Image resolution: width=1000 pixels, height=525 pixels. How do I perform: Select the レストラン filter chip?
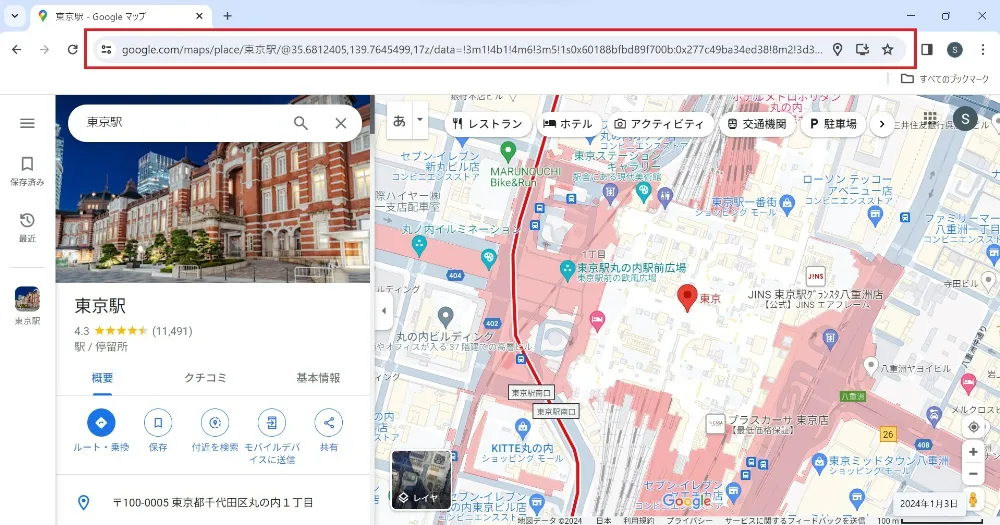(487, 124)
